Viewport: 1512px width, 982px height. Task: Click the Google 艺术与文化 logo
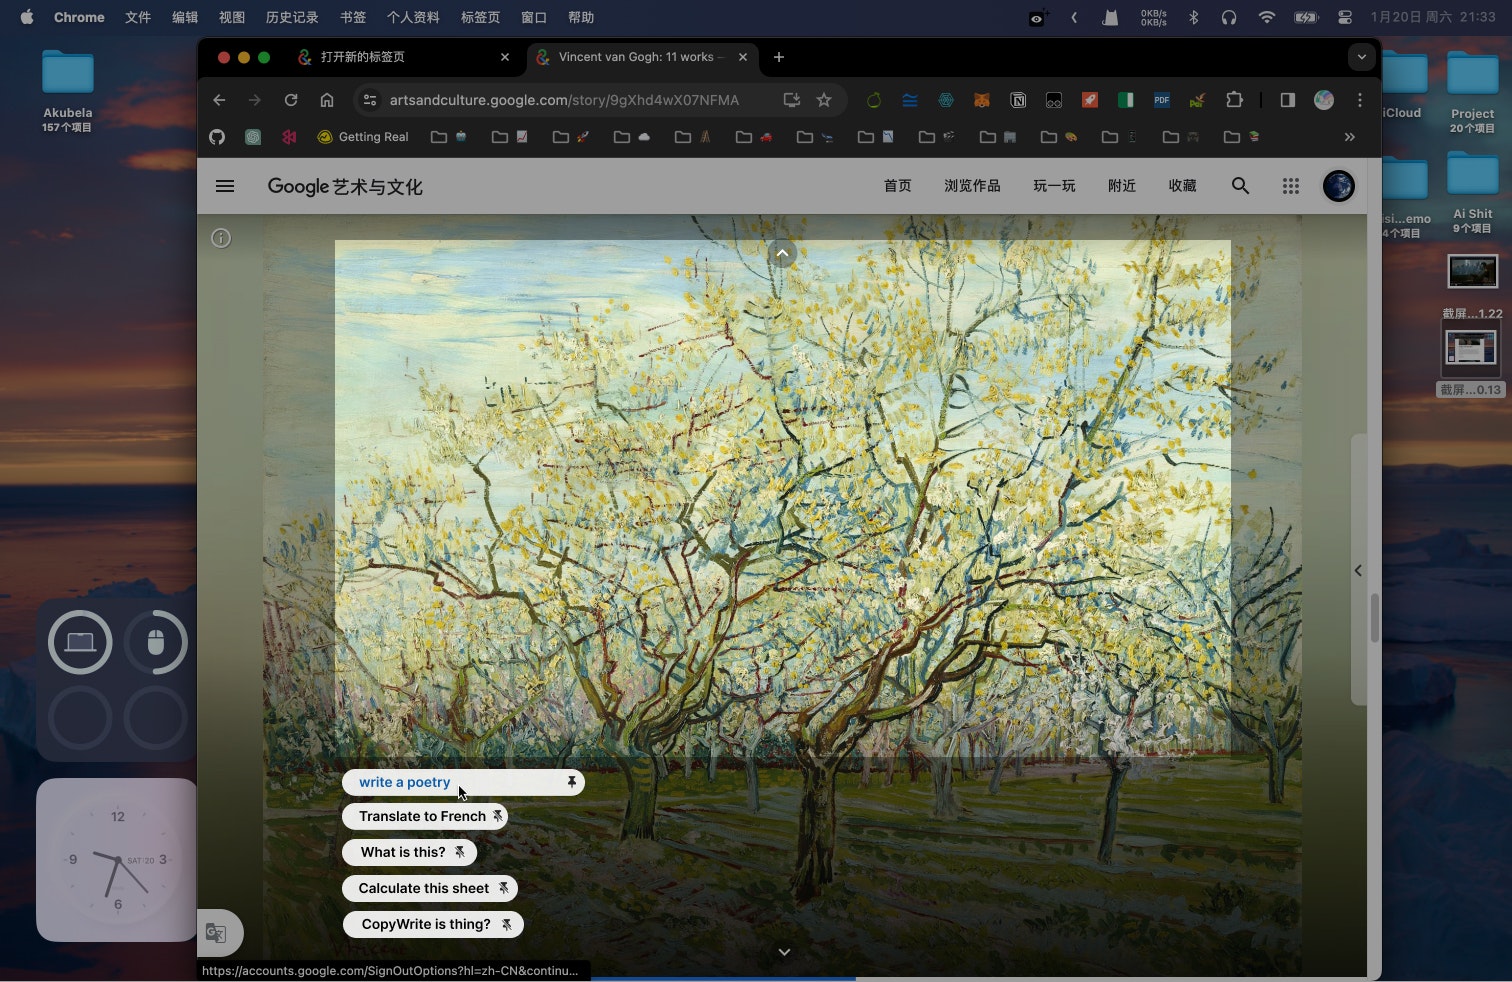[x=345, y=186]
